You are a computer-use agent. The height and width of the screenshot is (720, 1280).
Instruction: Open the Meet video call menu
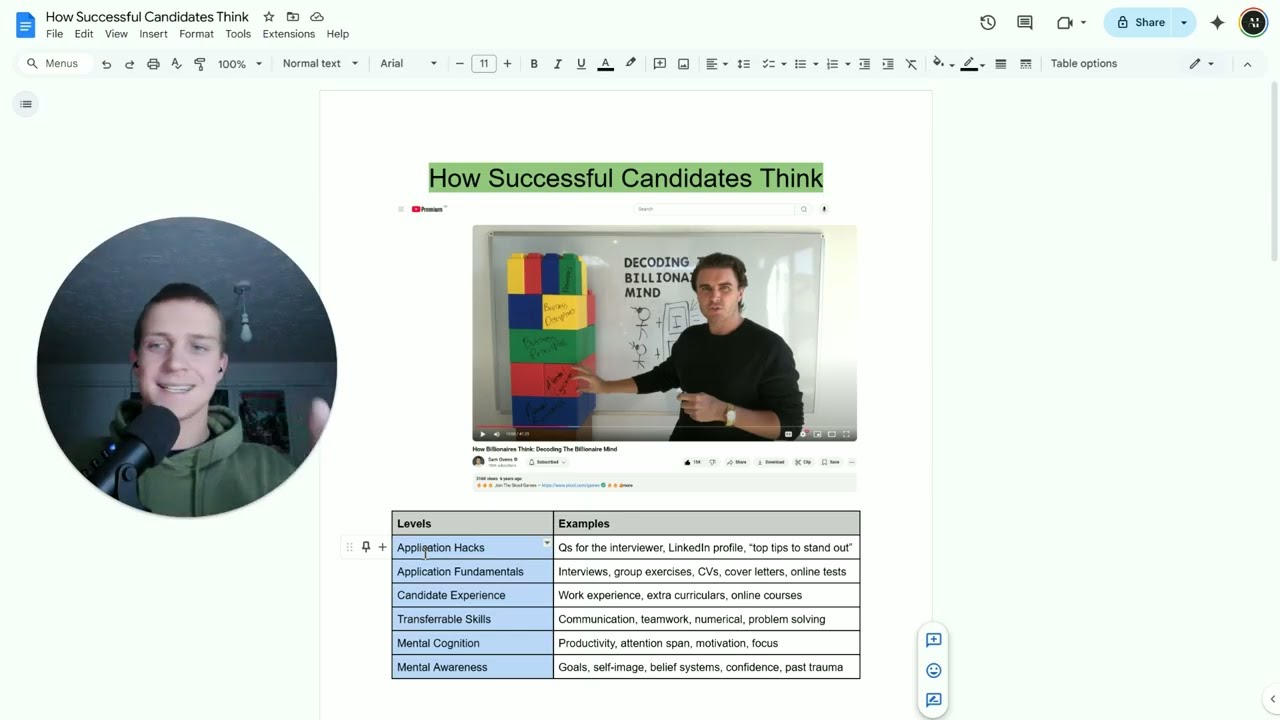point(1071,22)
